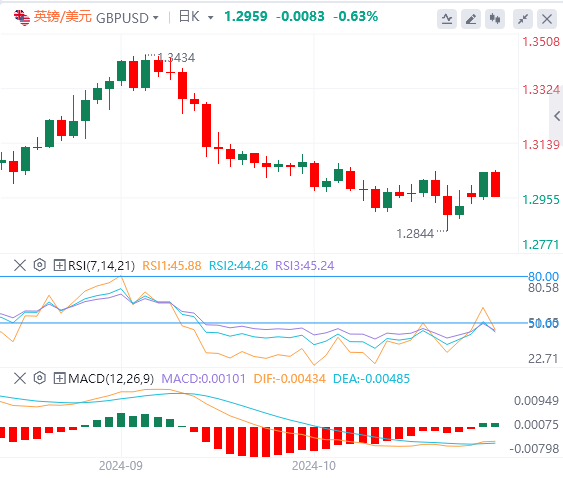
Task: Select the RSI2:44.26 value
Action: point(238,266)
